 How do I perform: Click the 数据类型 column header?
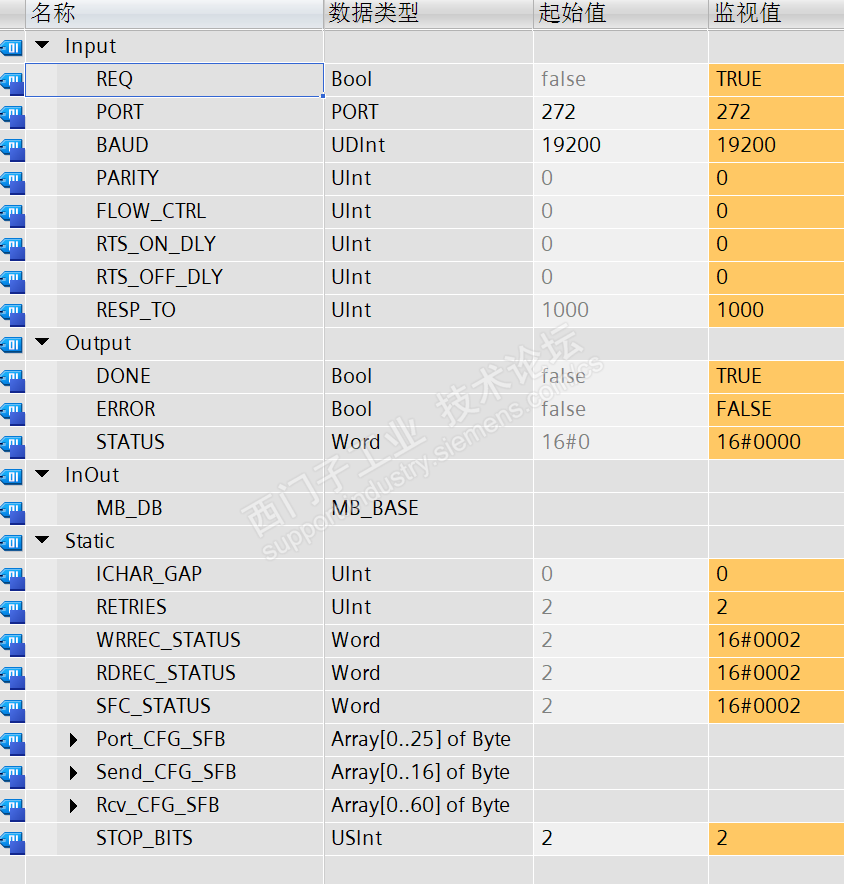pyautogui.click(x=428, y=14)
